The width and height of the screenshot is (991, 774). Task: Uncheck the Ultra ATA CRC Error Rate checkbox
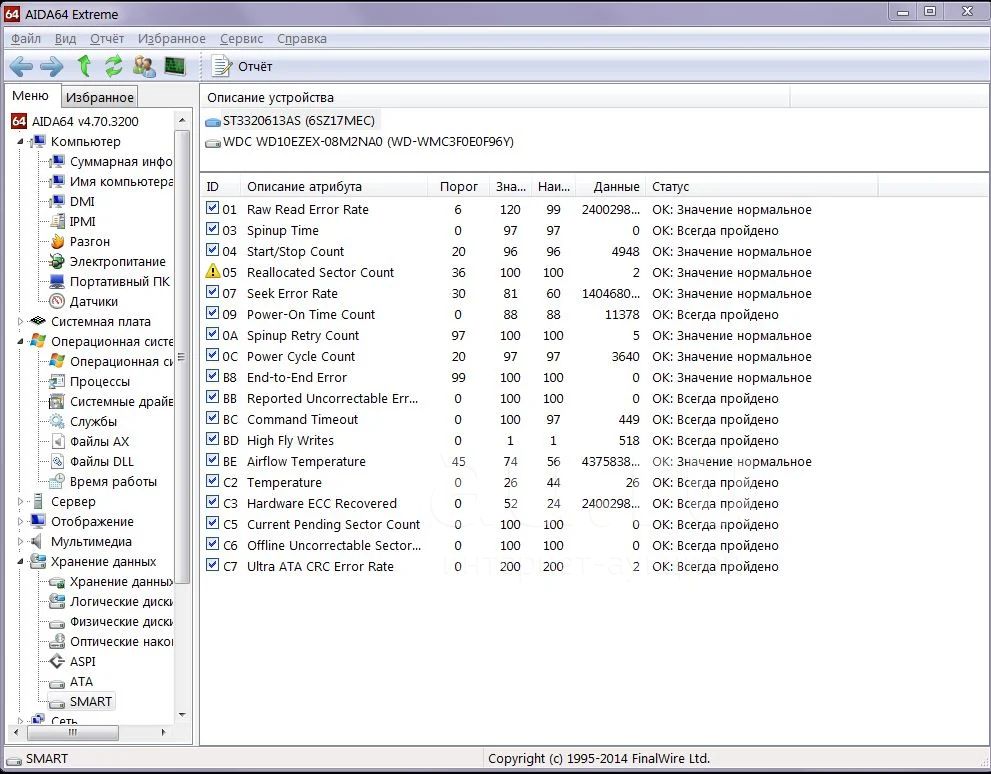212,565
